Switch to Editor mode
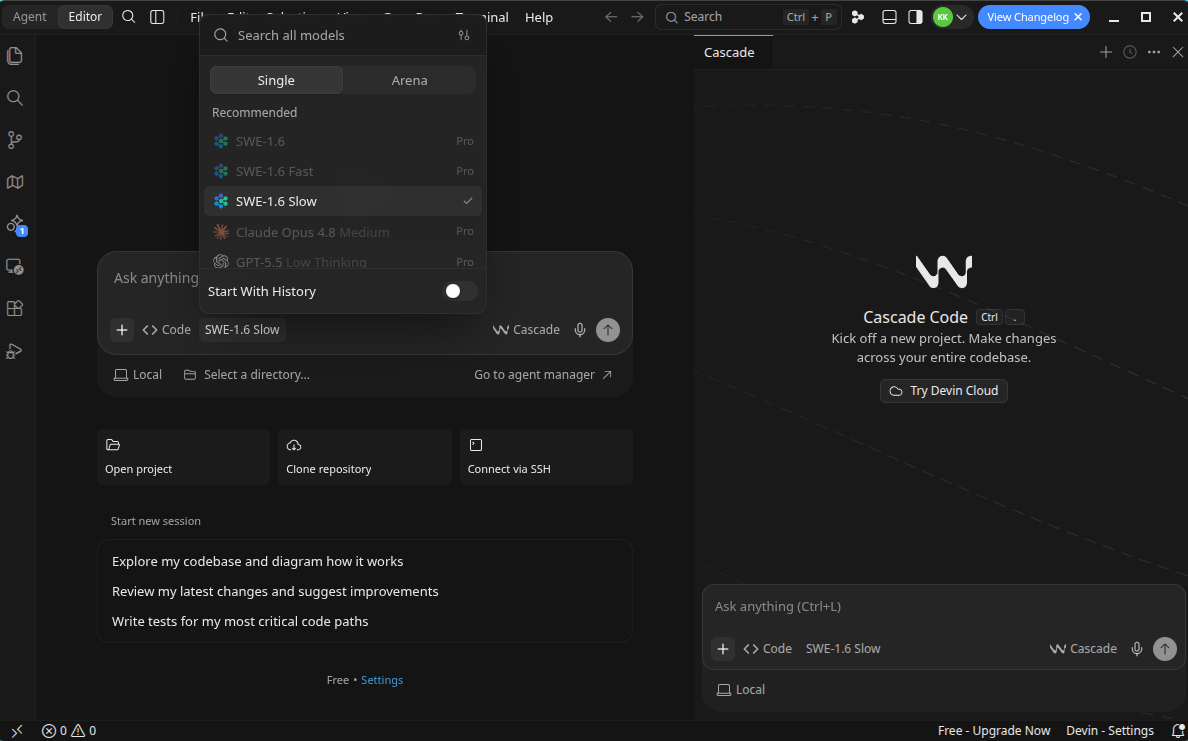 (85, 17)
